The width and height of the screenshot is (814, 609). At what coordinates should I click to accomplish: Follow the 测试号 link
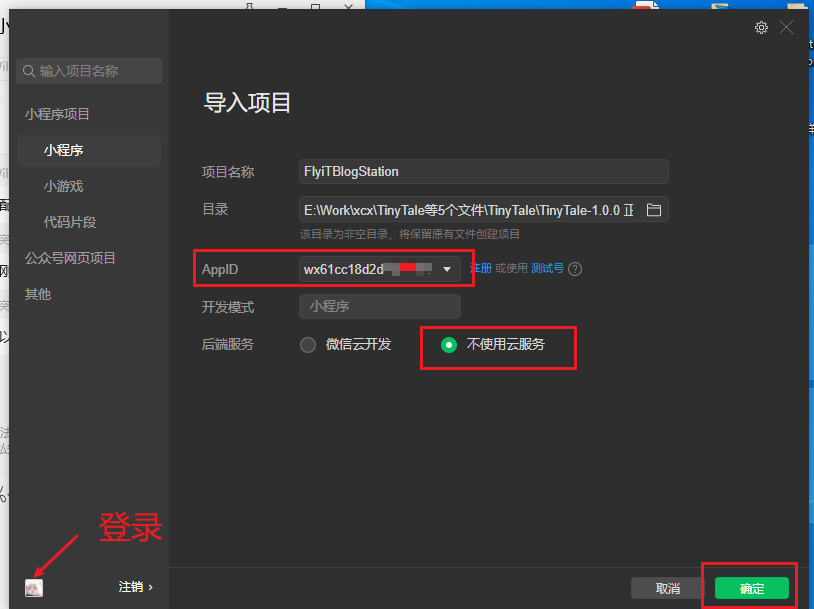point(547,268)
